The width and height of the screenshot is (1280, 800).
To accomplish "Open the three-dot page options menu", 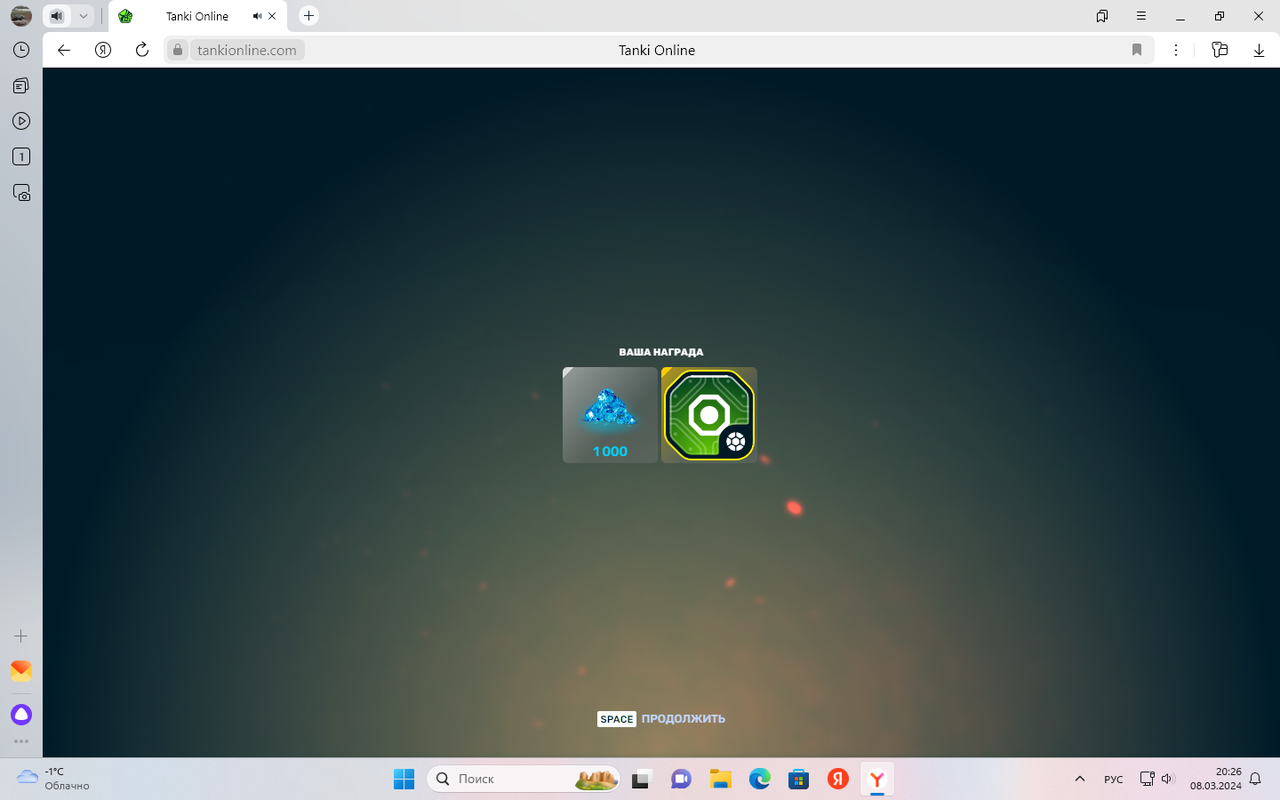I will click(1176, 50).
